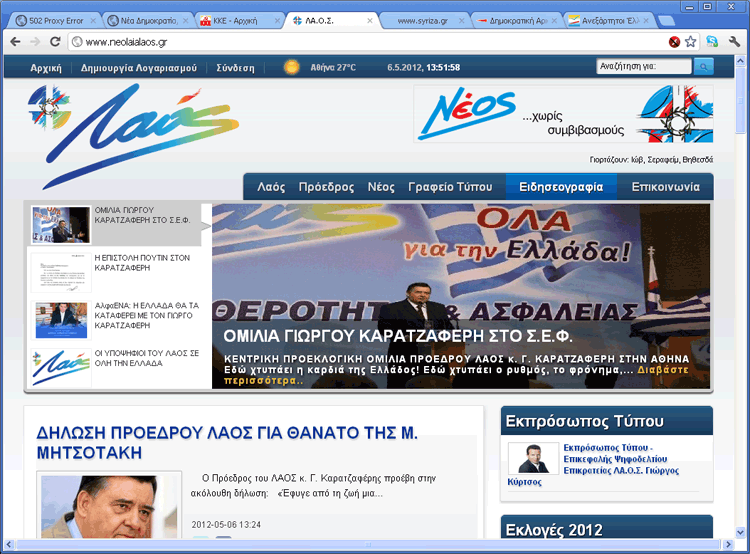This screenshot has height=554, width=750.
Task: Click the 2012-05-06 13:24 article date
Action: coord(226,525)
